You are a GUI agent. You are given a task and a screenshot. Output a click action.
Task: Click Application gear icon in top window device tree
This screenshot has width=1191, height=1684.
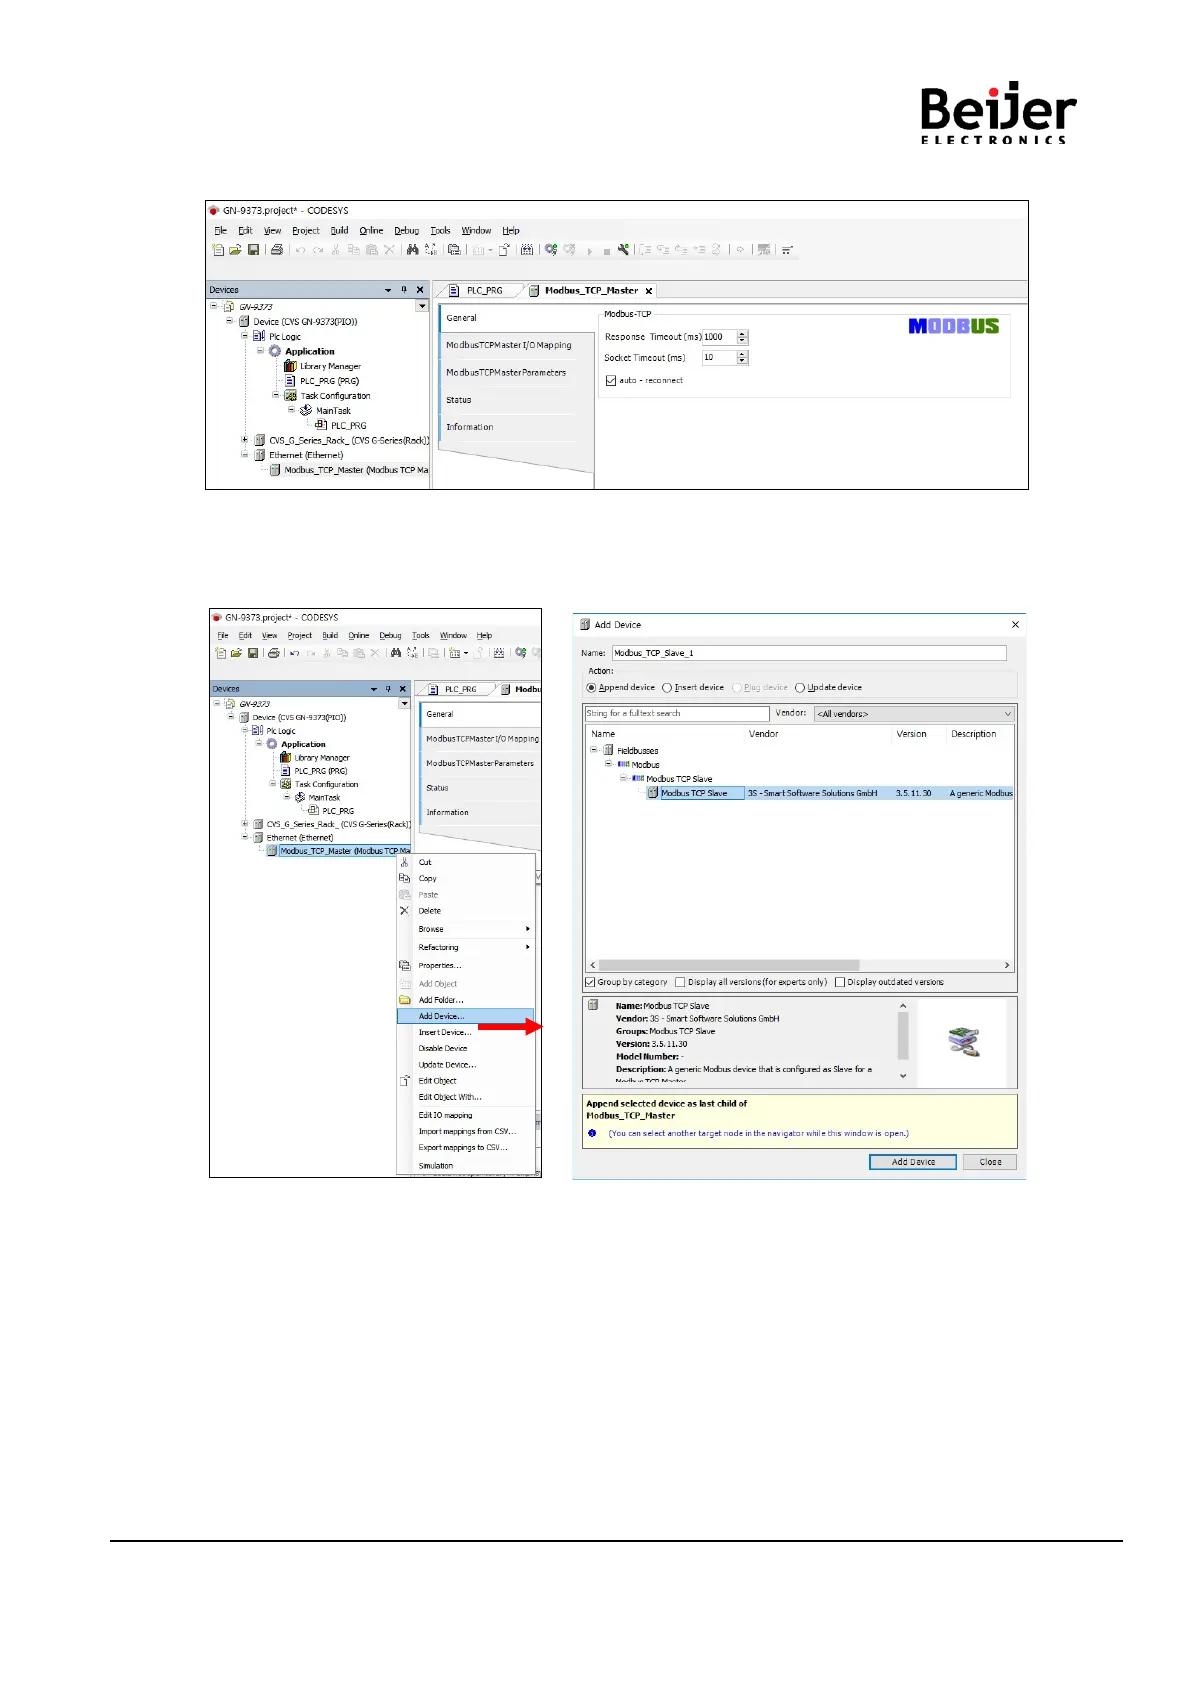pyautogui.click(x=275, y=351)
